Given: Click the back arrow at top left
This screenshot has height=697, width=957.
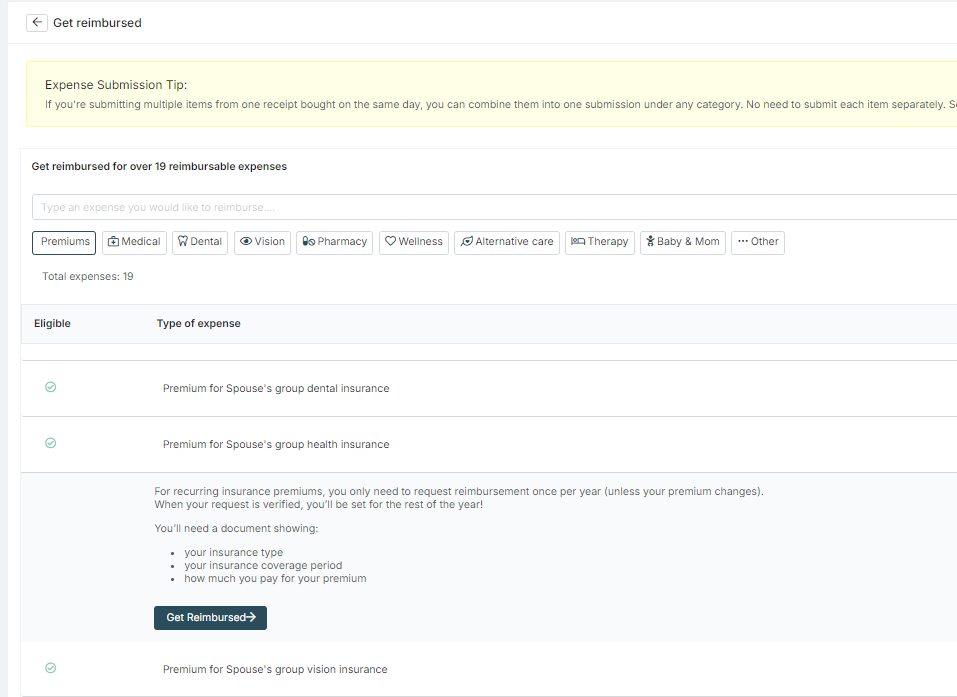Looking at the screenshot, I should 36,21.
